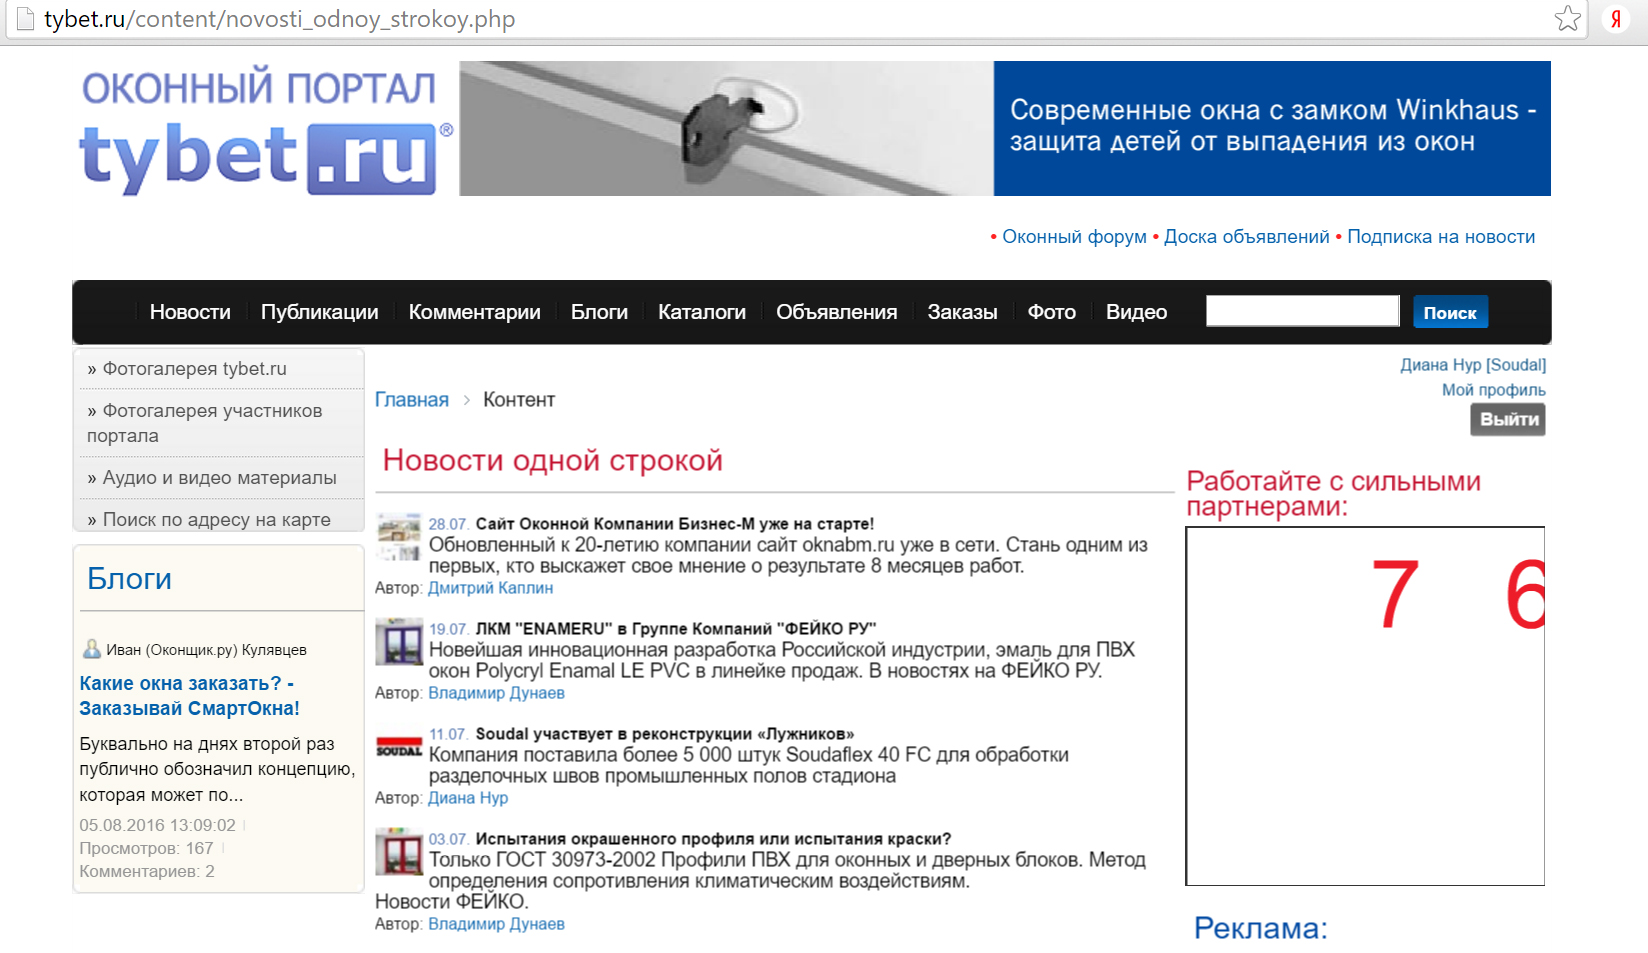Select the text "Просмотров: 167"
The width and height of the screenshot is (1648, 953).
click(146, 849)
